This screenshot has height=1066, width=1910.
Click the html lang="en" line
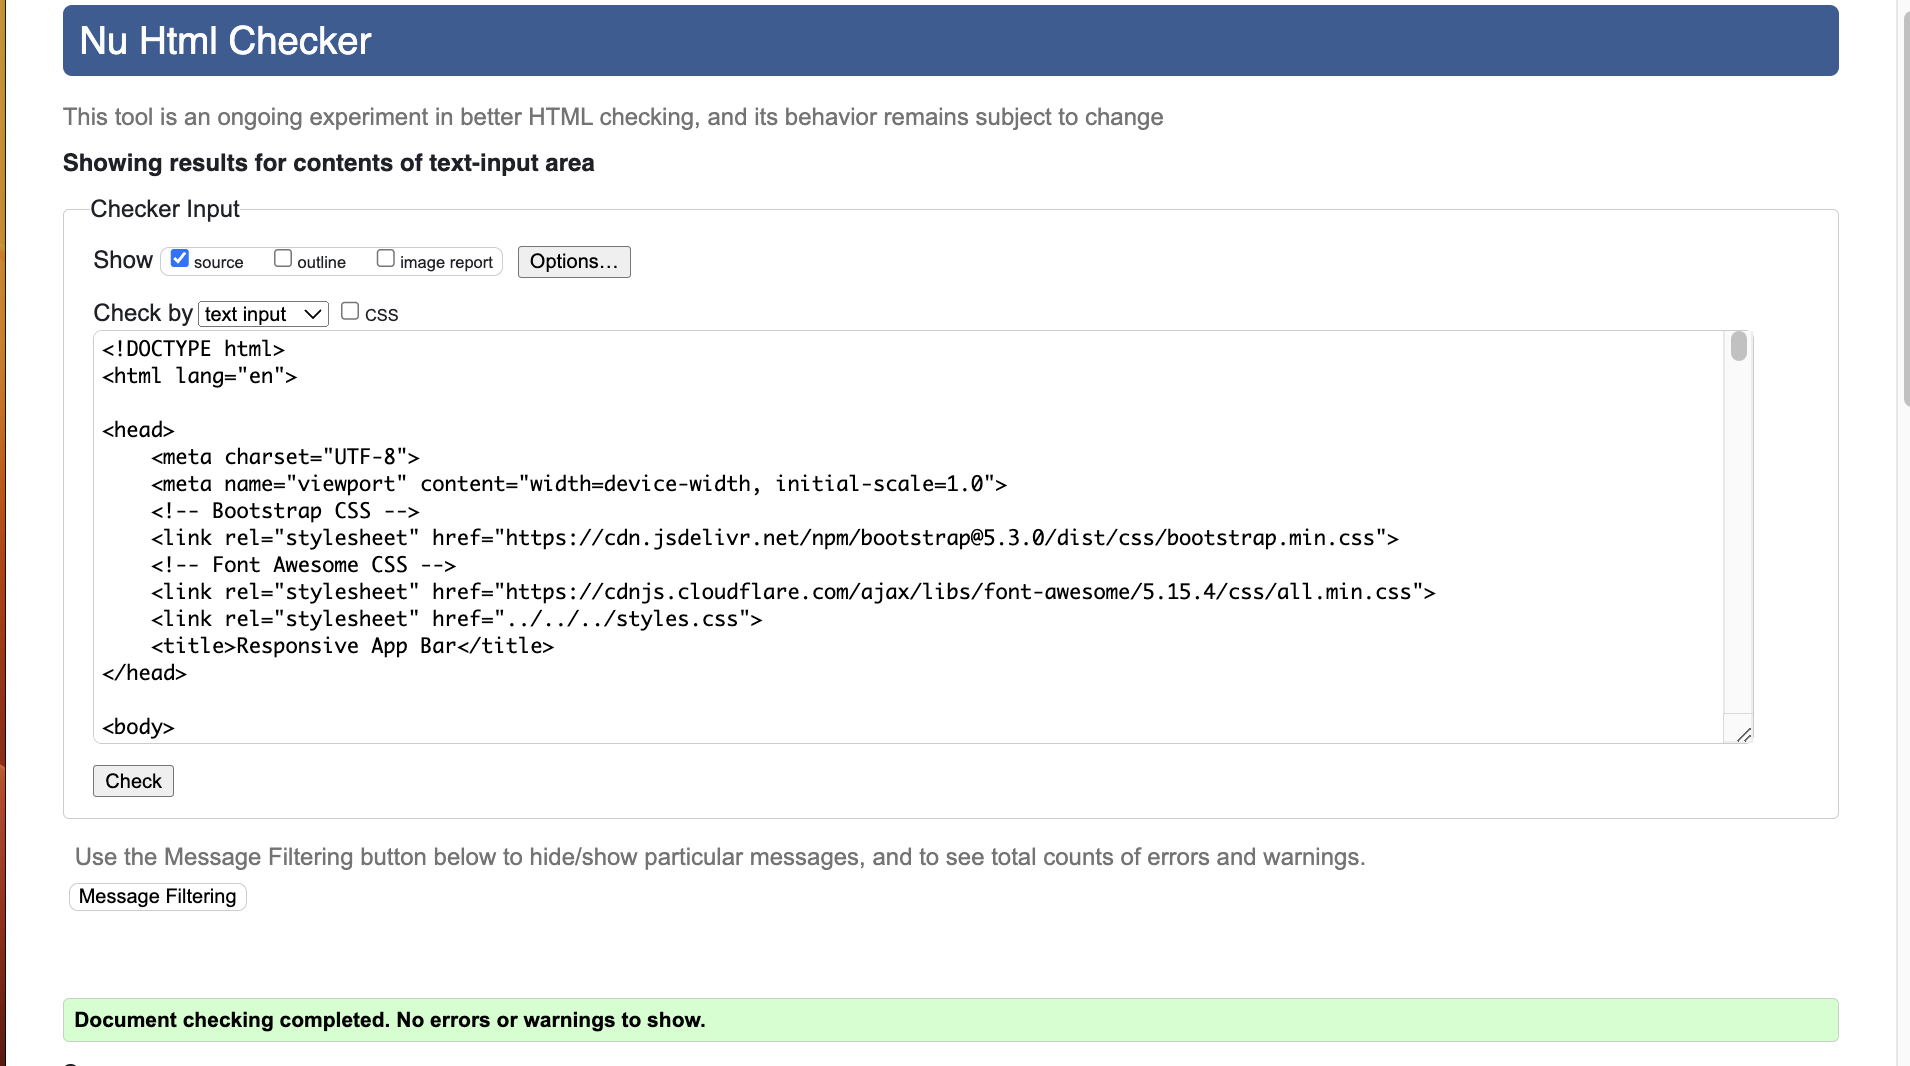pos(199,376)
